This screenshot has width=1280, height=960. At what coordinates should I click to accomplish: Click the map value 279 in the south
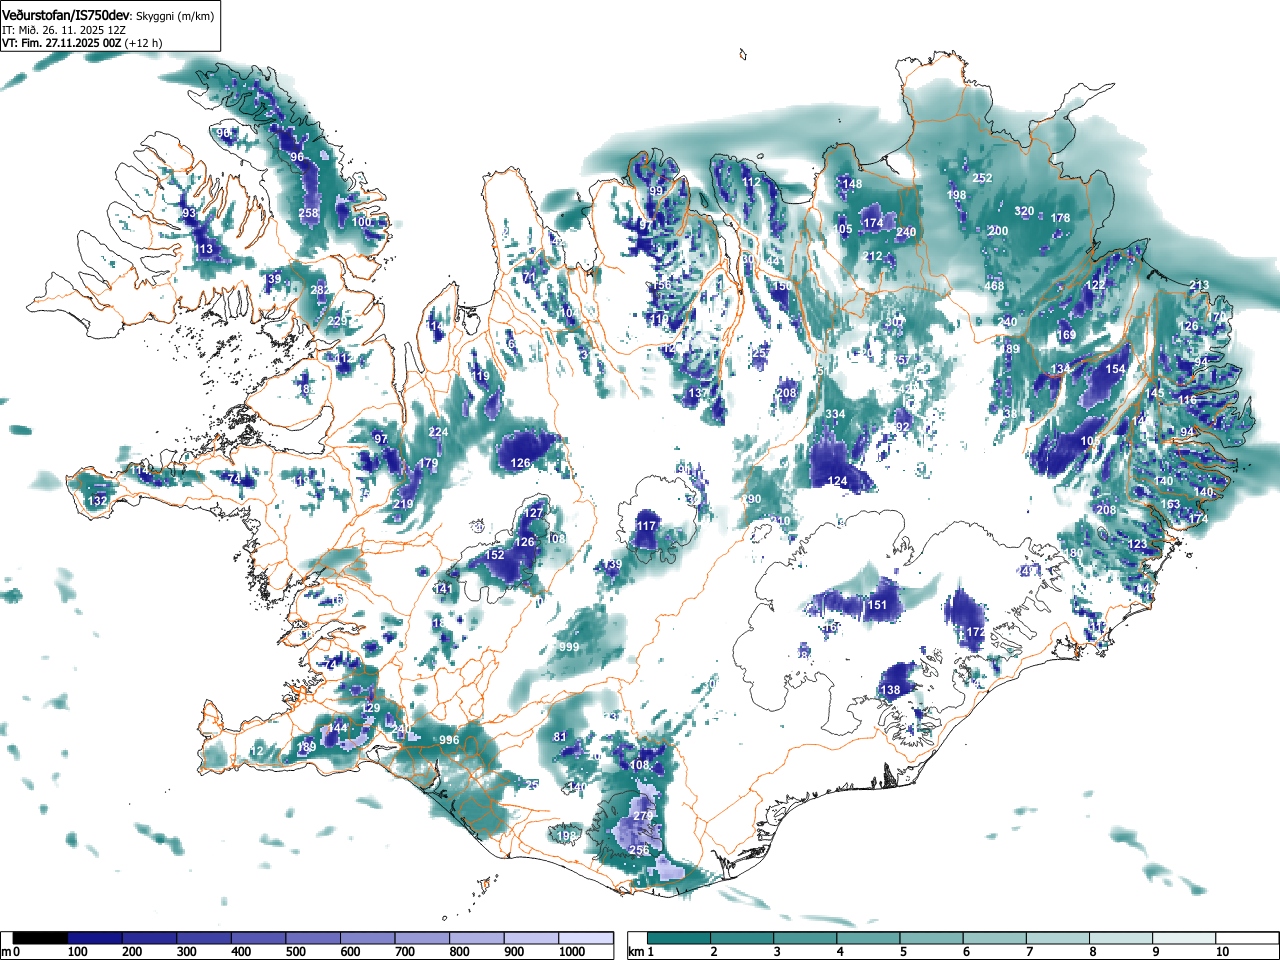643,816
